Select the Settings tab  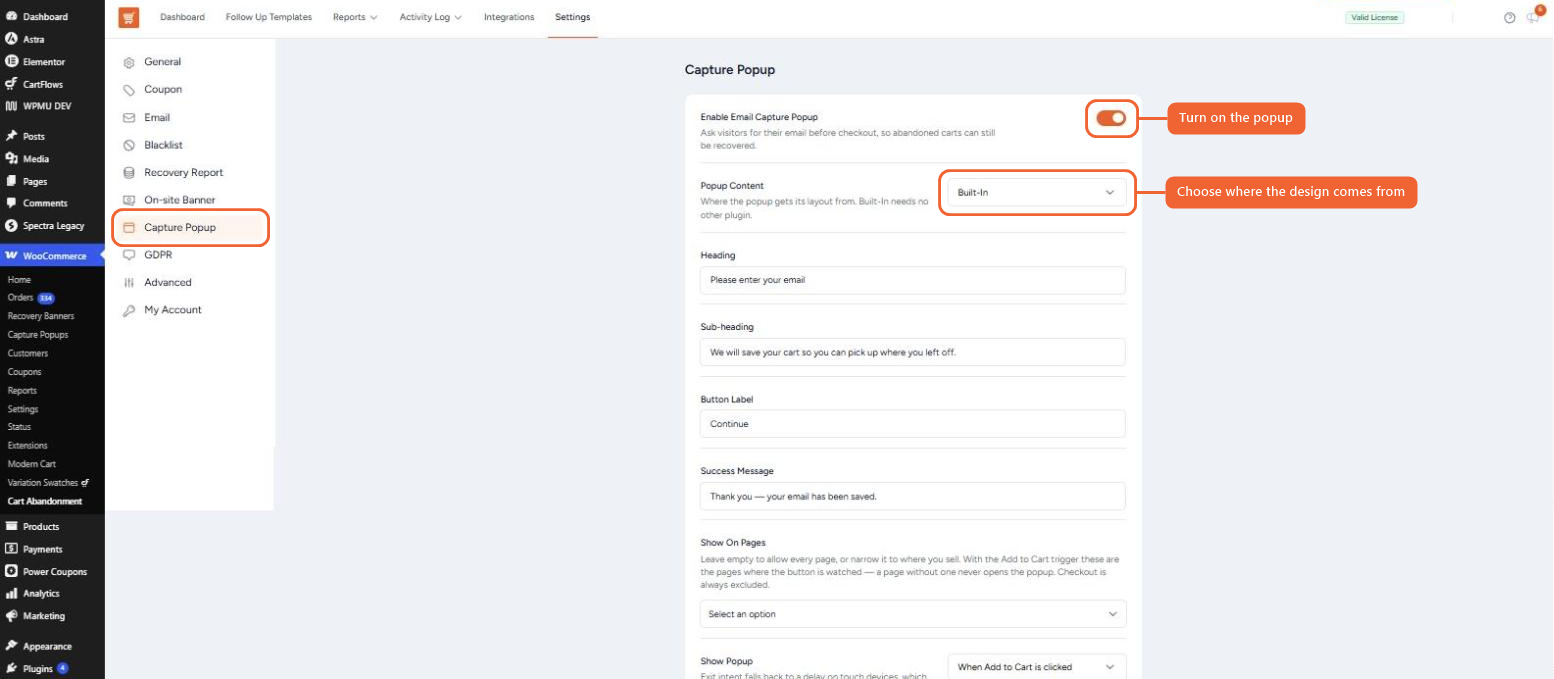pos(572,17)
